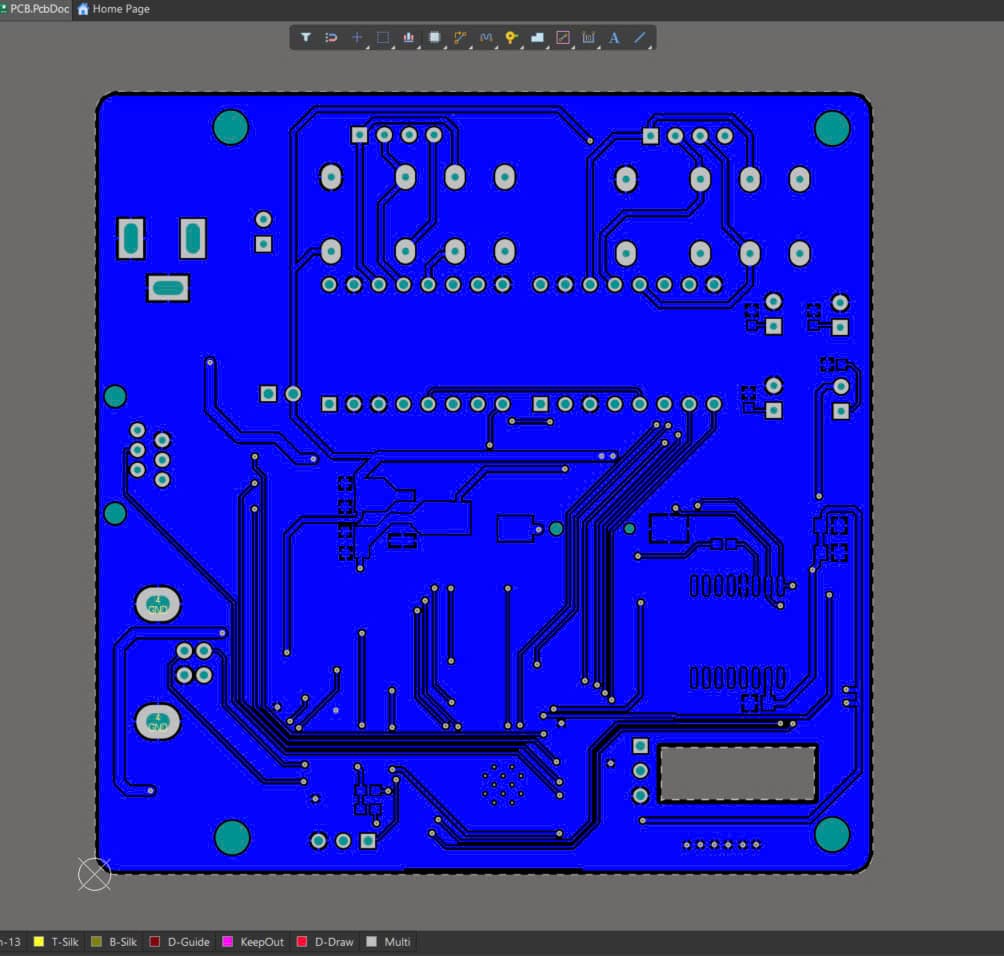
Task: Click the selection filter funnel icon
Action: click(305, 38)
